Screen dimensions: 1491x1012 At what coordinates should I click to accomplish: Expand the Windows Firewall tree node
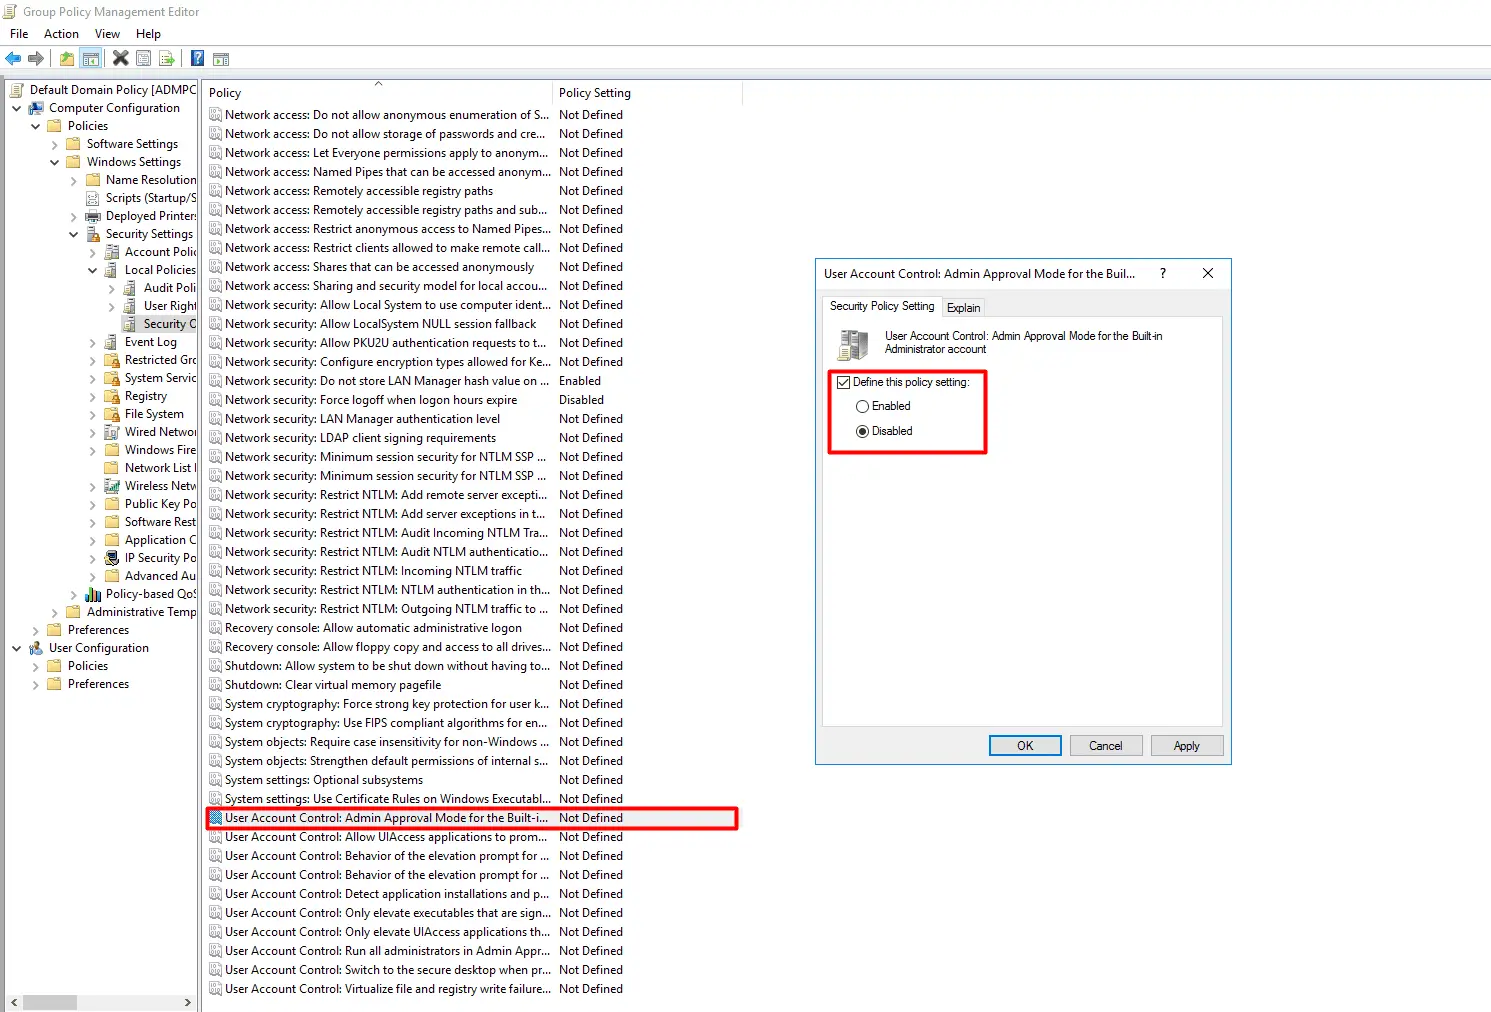pos(93,449)
